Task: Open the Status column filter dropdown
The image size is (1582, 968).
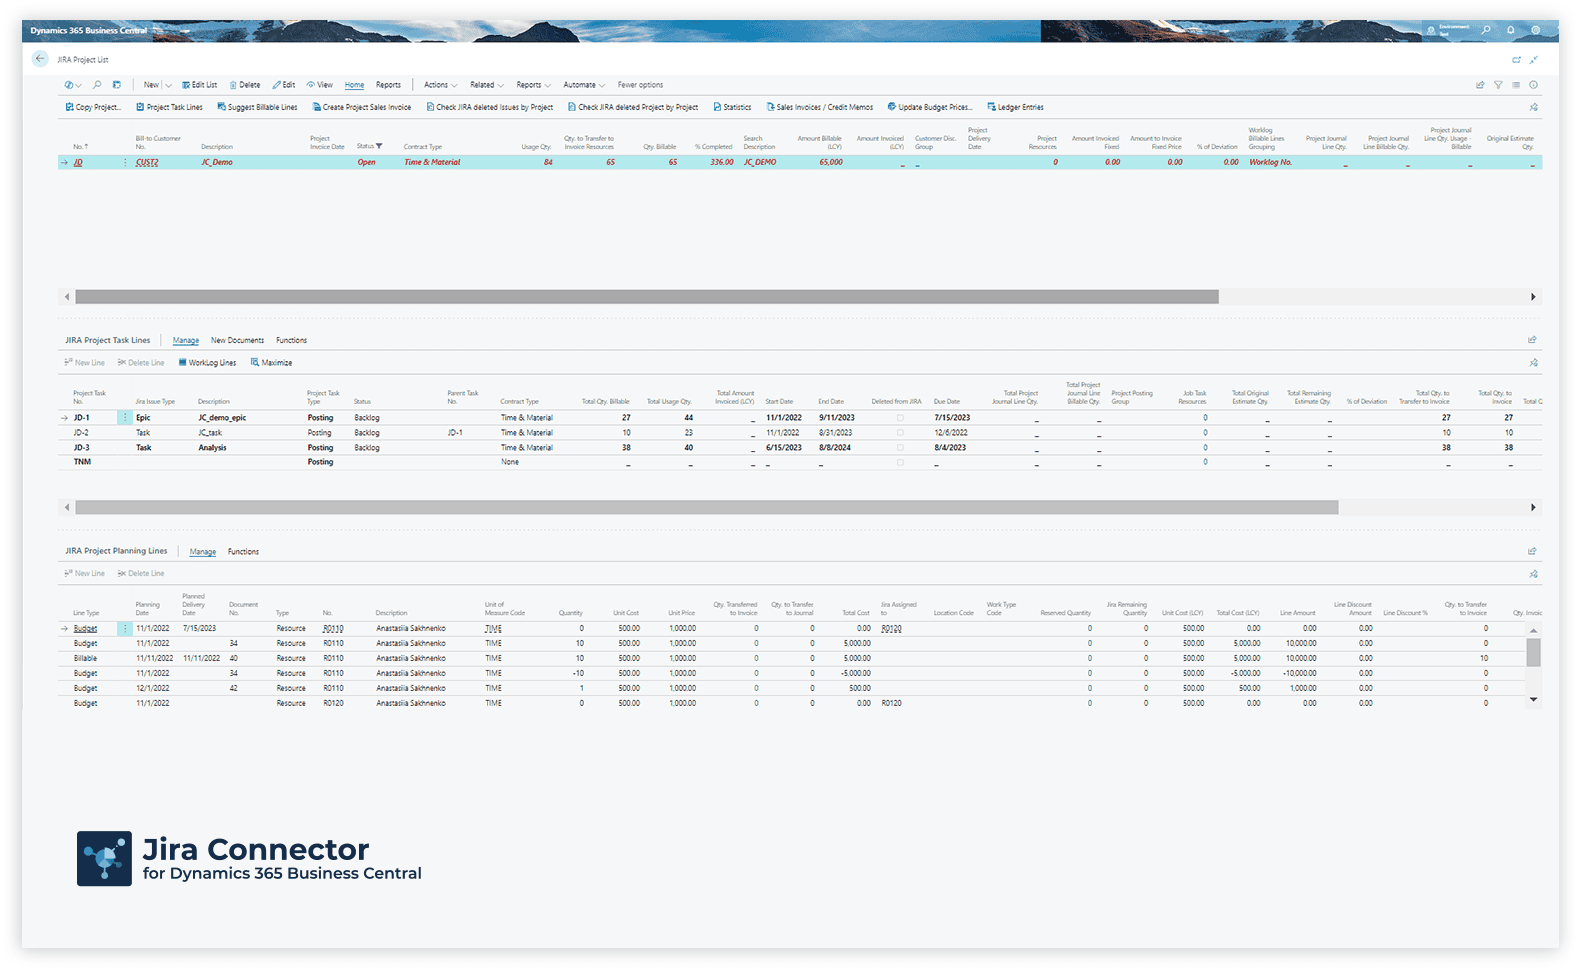Action: (379, 146)
